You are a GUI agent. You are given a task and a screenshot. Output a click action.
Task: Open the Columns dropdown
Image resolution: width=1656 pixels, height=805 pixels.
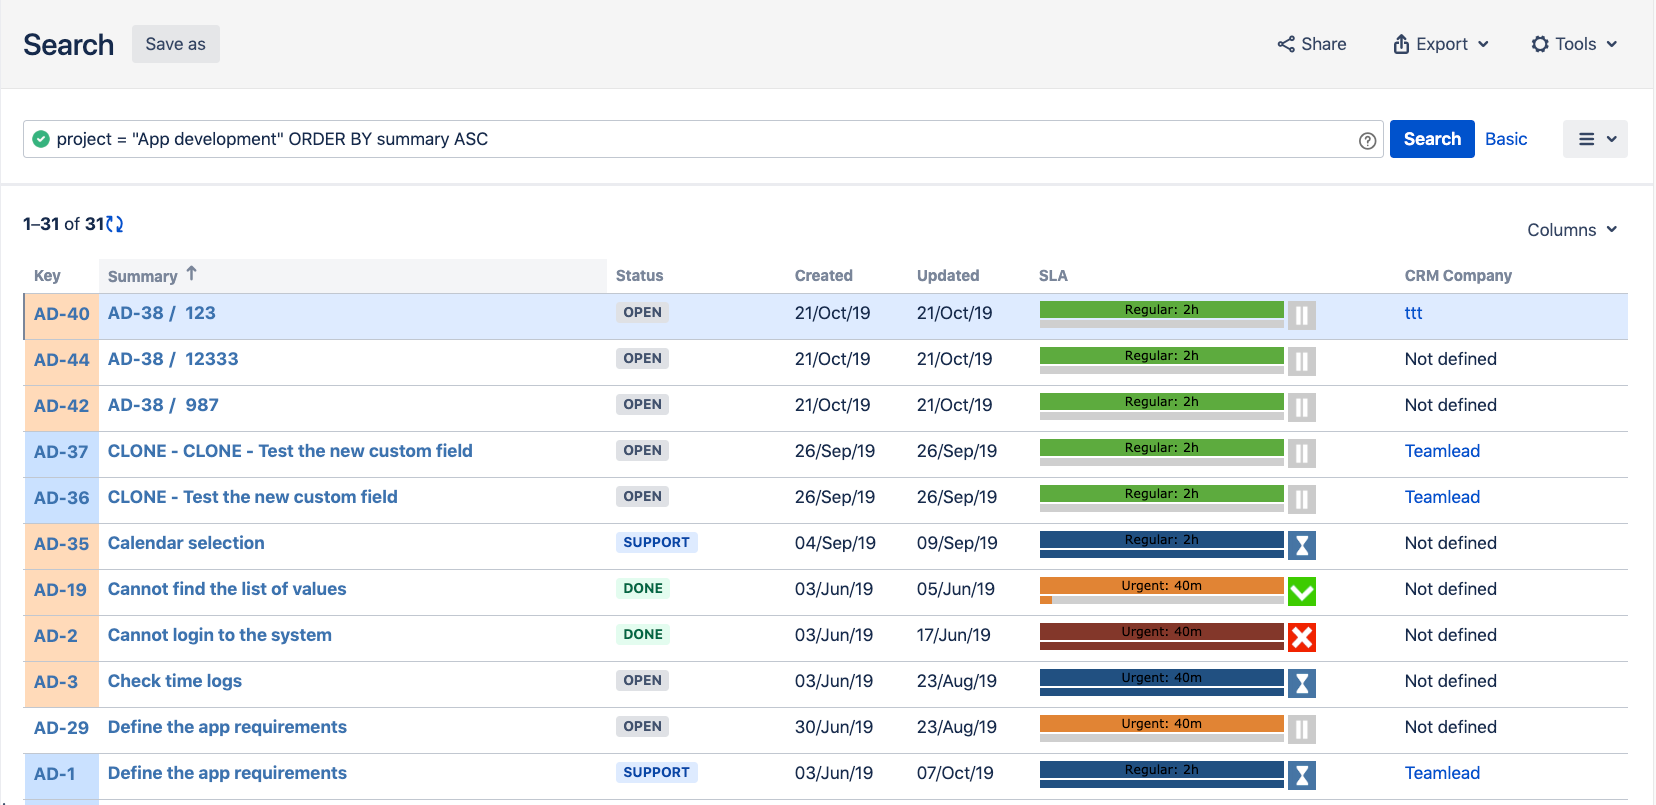1572,230
